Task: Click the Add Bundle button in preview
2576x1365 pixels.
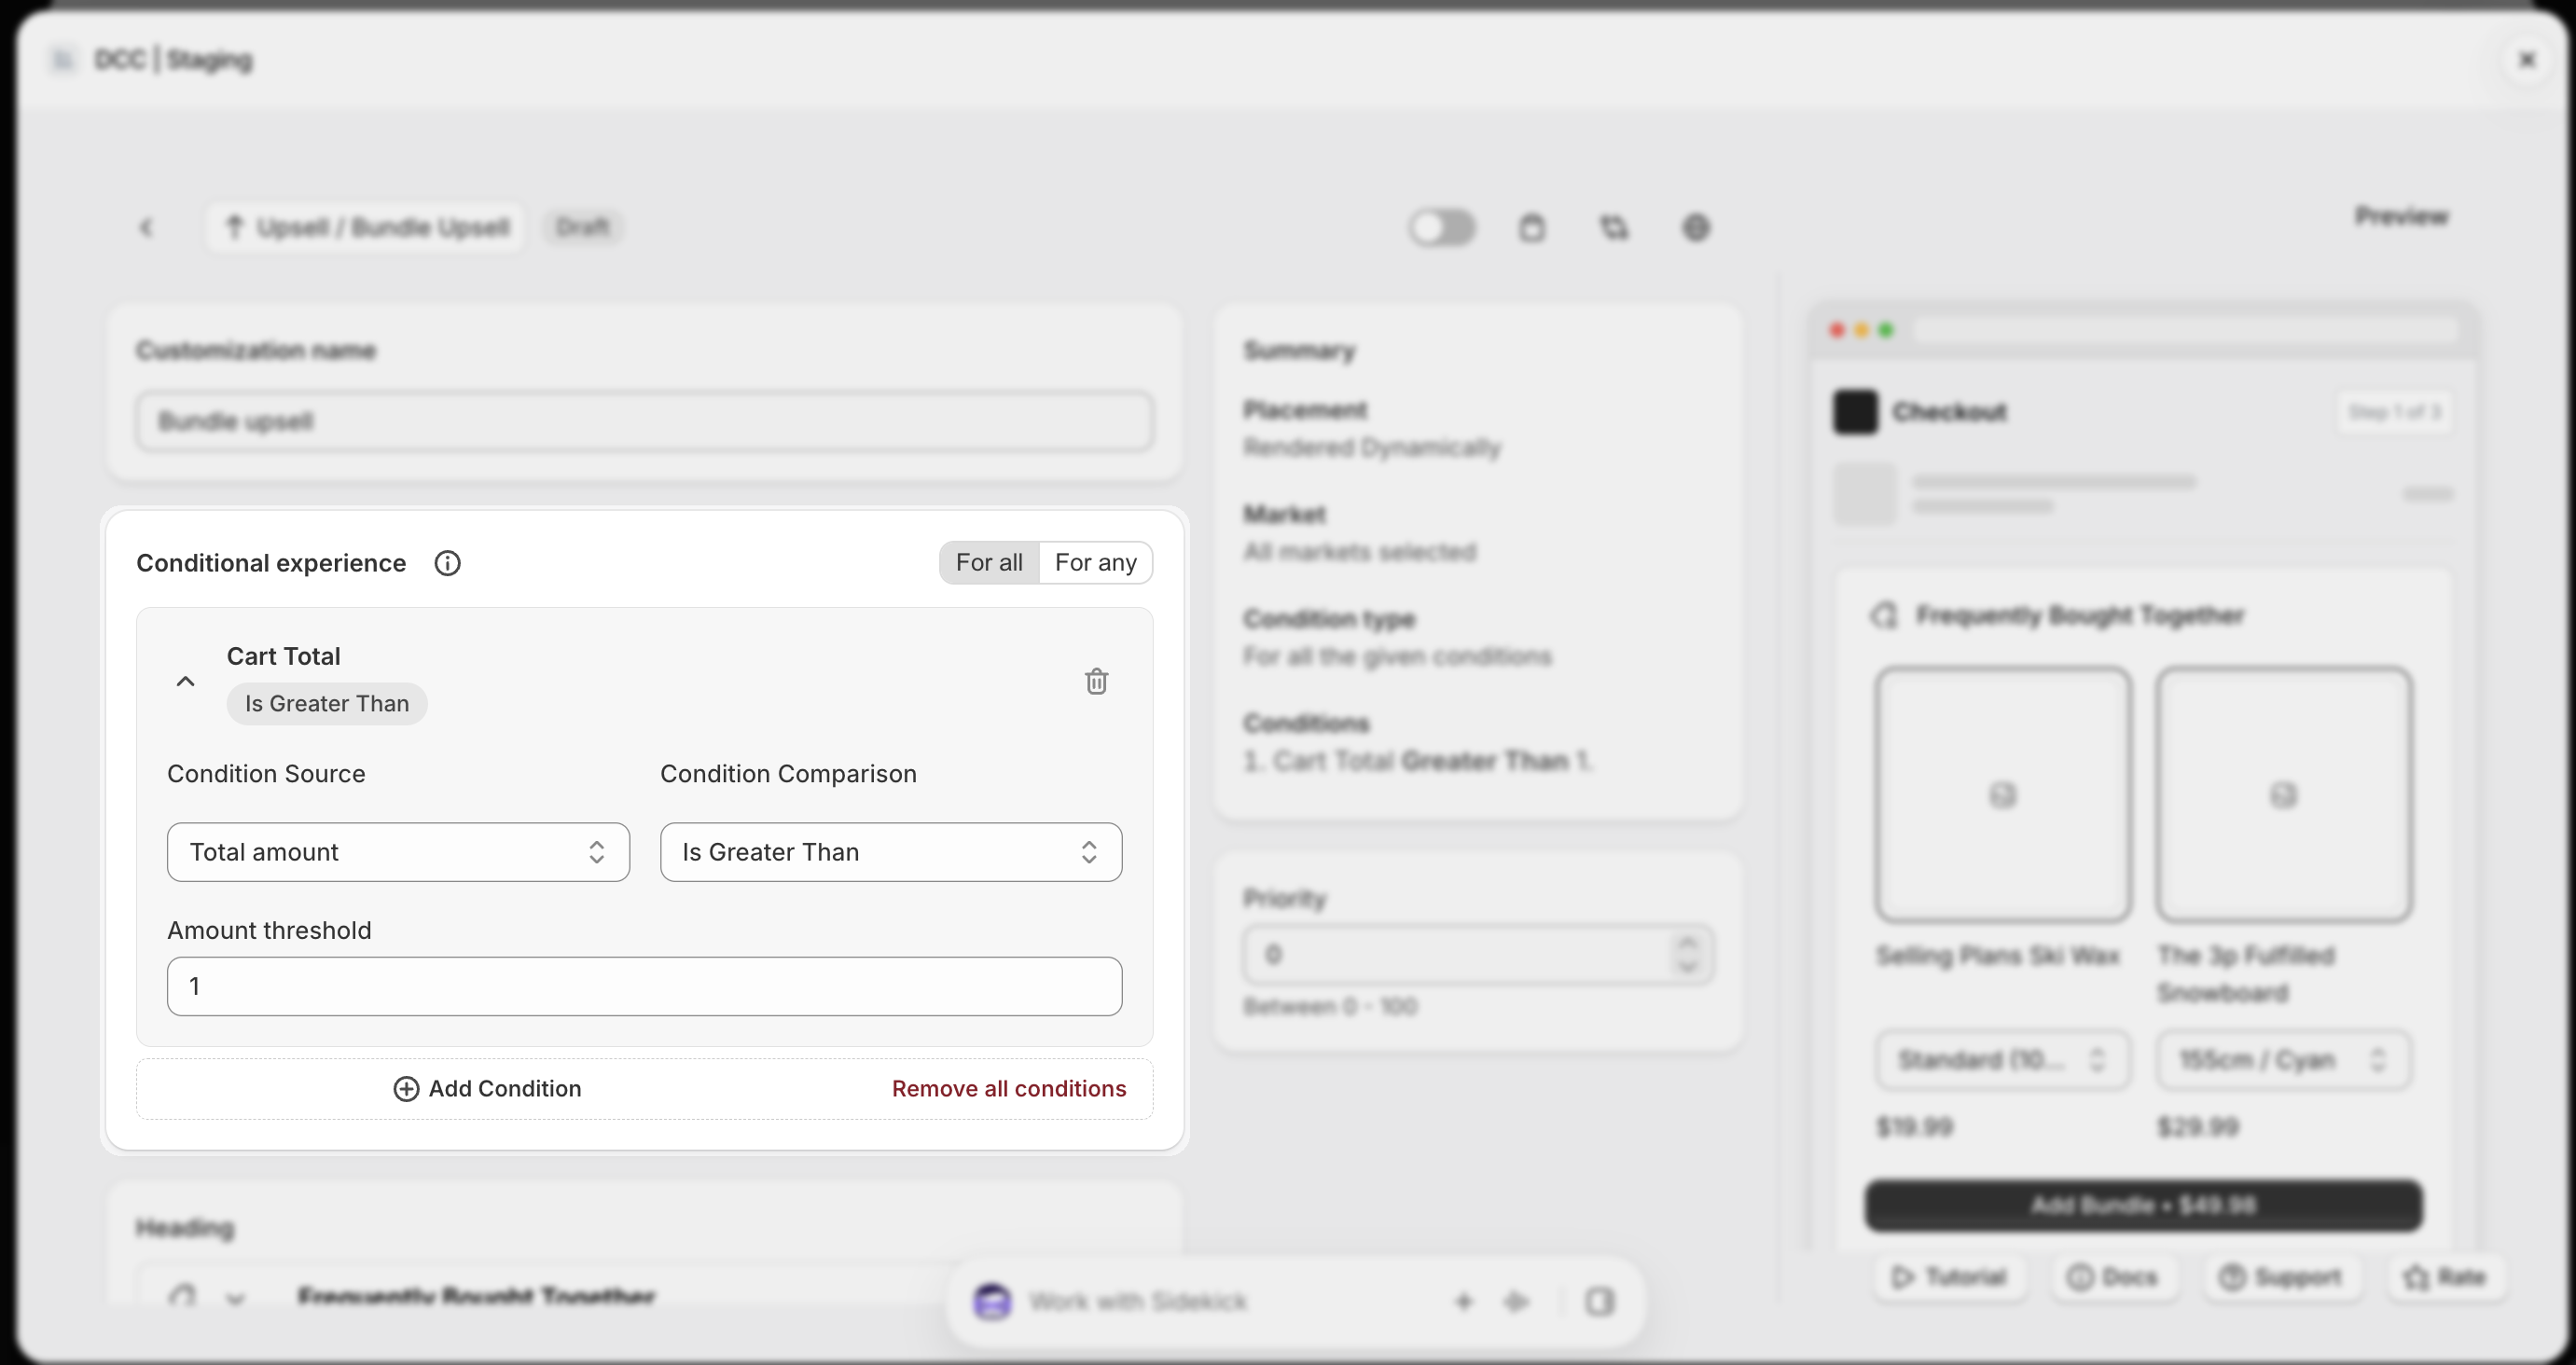Action: point(2143,1205)
